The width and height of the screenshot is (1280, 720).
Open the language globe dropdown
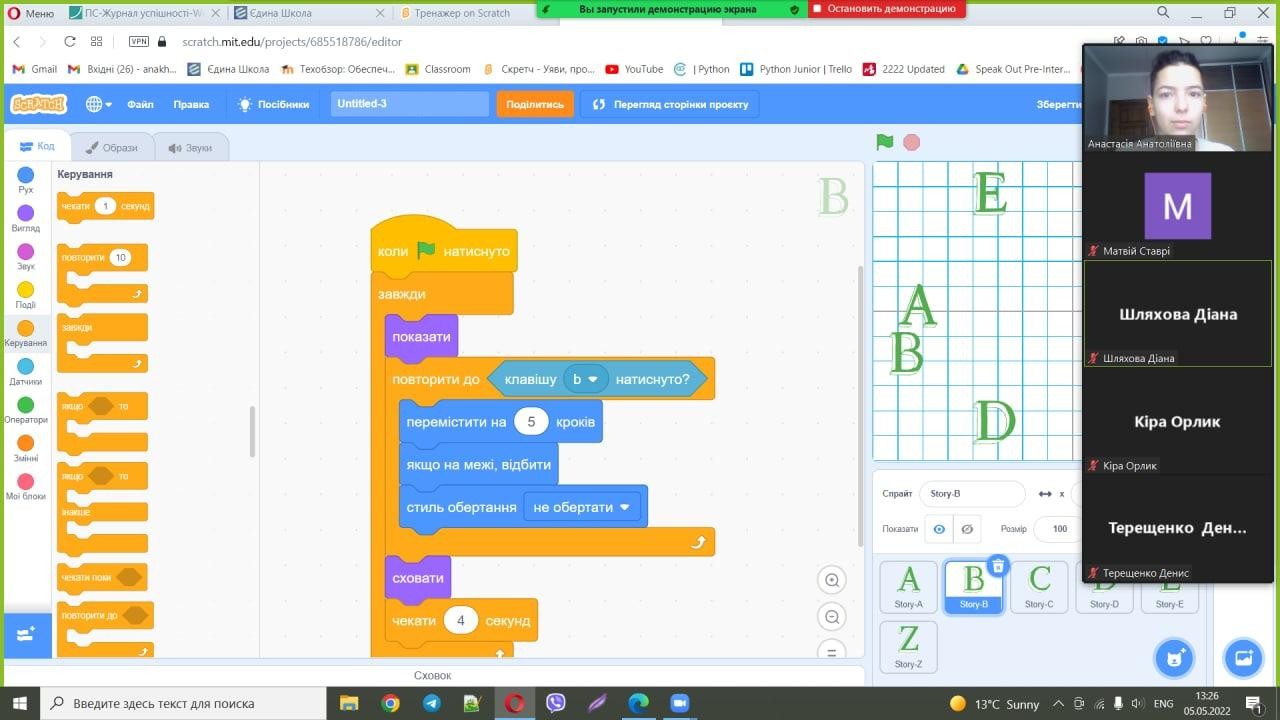(98, 104)
